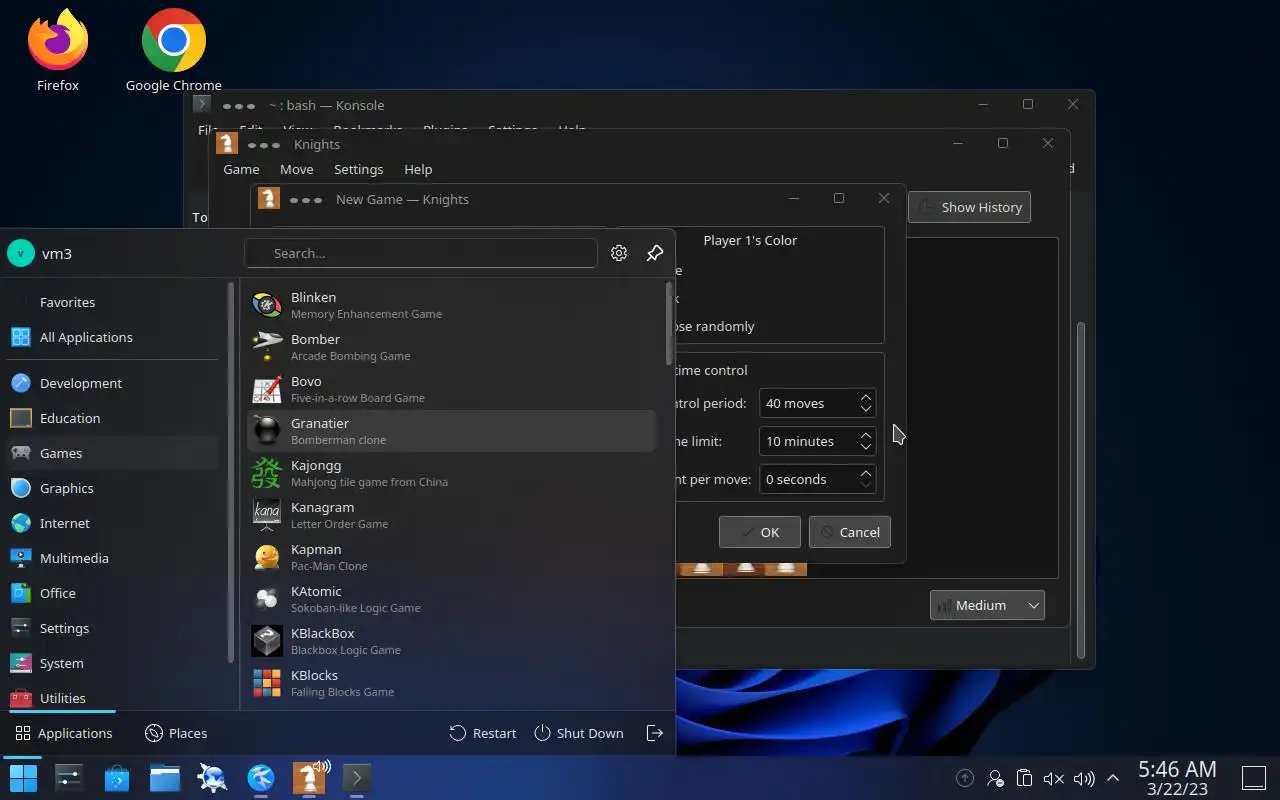Click Cancel in the New Game dialog
This screenshot has width=1280, height=800.
[x=850, y=532]
